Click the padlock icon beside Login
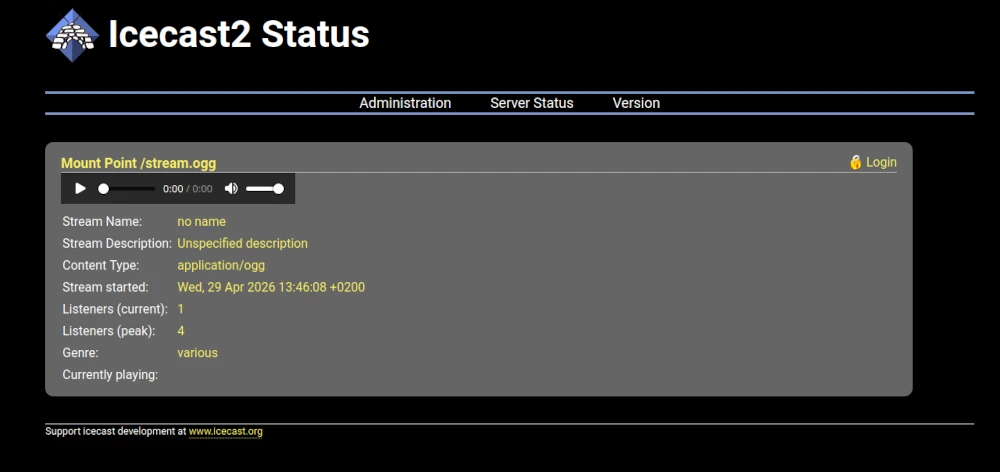The height and width of the screenshot is (472, 1000). point(856,162)
